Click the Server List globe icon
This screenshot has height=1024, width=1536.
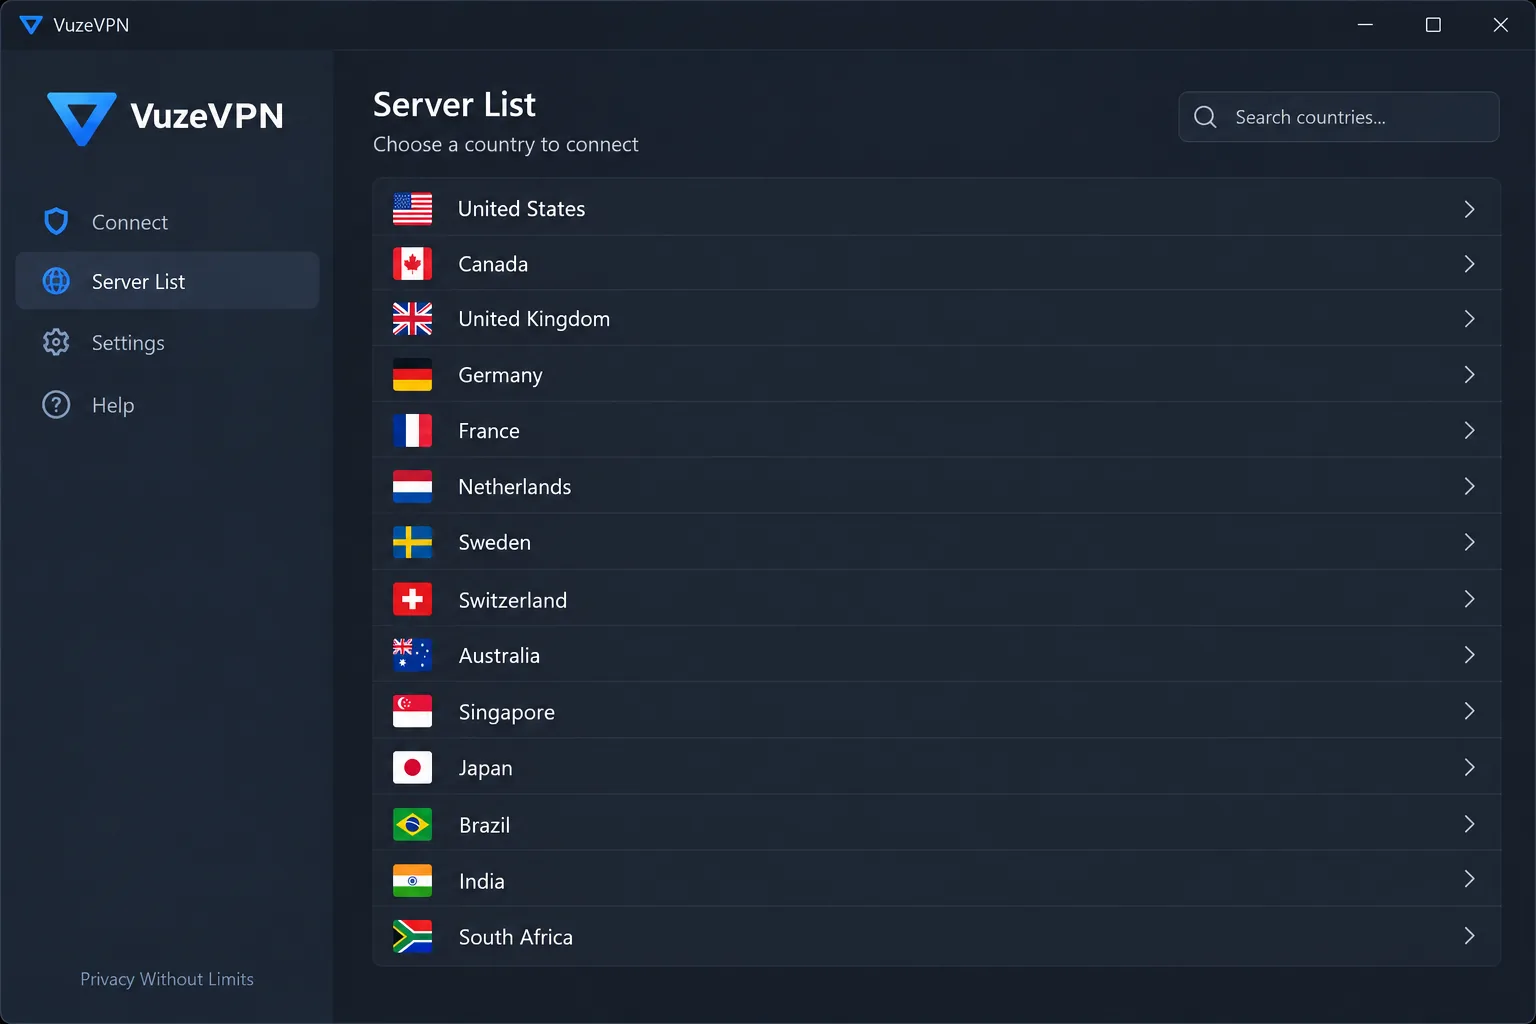pyautogui.click(x=56, y=281)
